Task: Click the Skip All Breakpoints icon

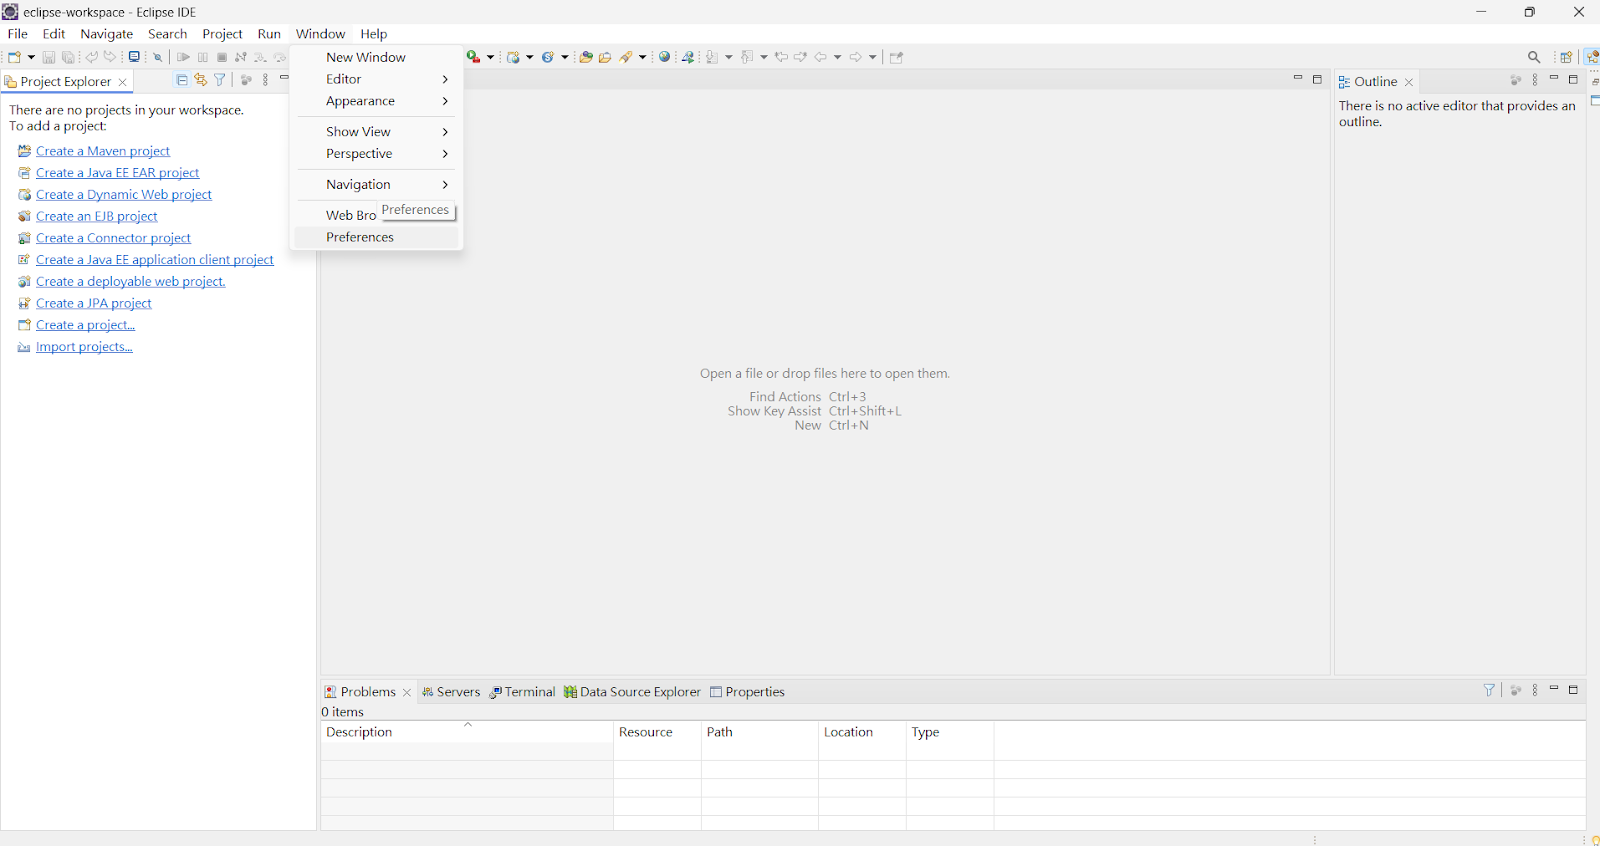Action: click(x=158, y=57)
